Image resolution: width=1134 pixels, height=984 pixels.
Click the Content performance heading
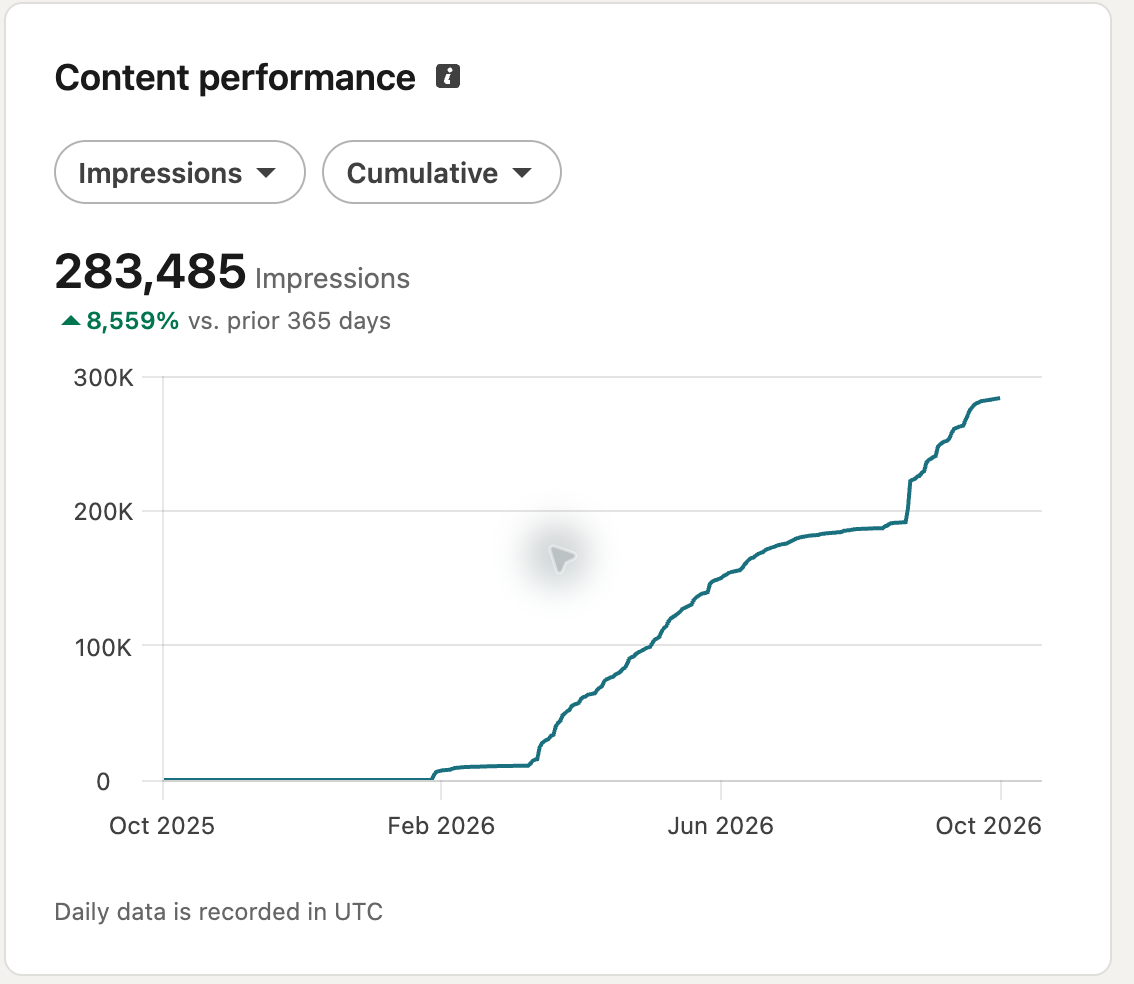click(x=235, y=77)
